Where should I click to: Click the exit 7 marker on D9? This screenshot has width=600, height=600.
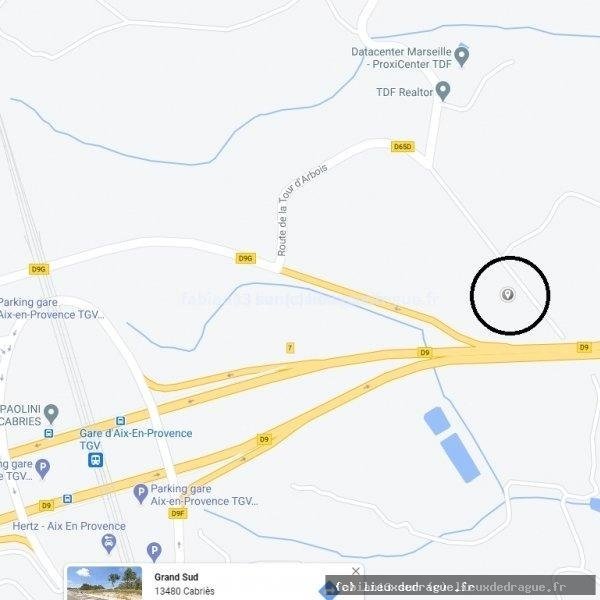(x=290, y=347)
